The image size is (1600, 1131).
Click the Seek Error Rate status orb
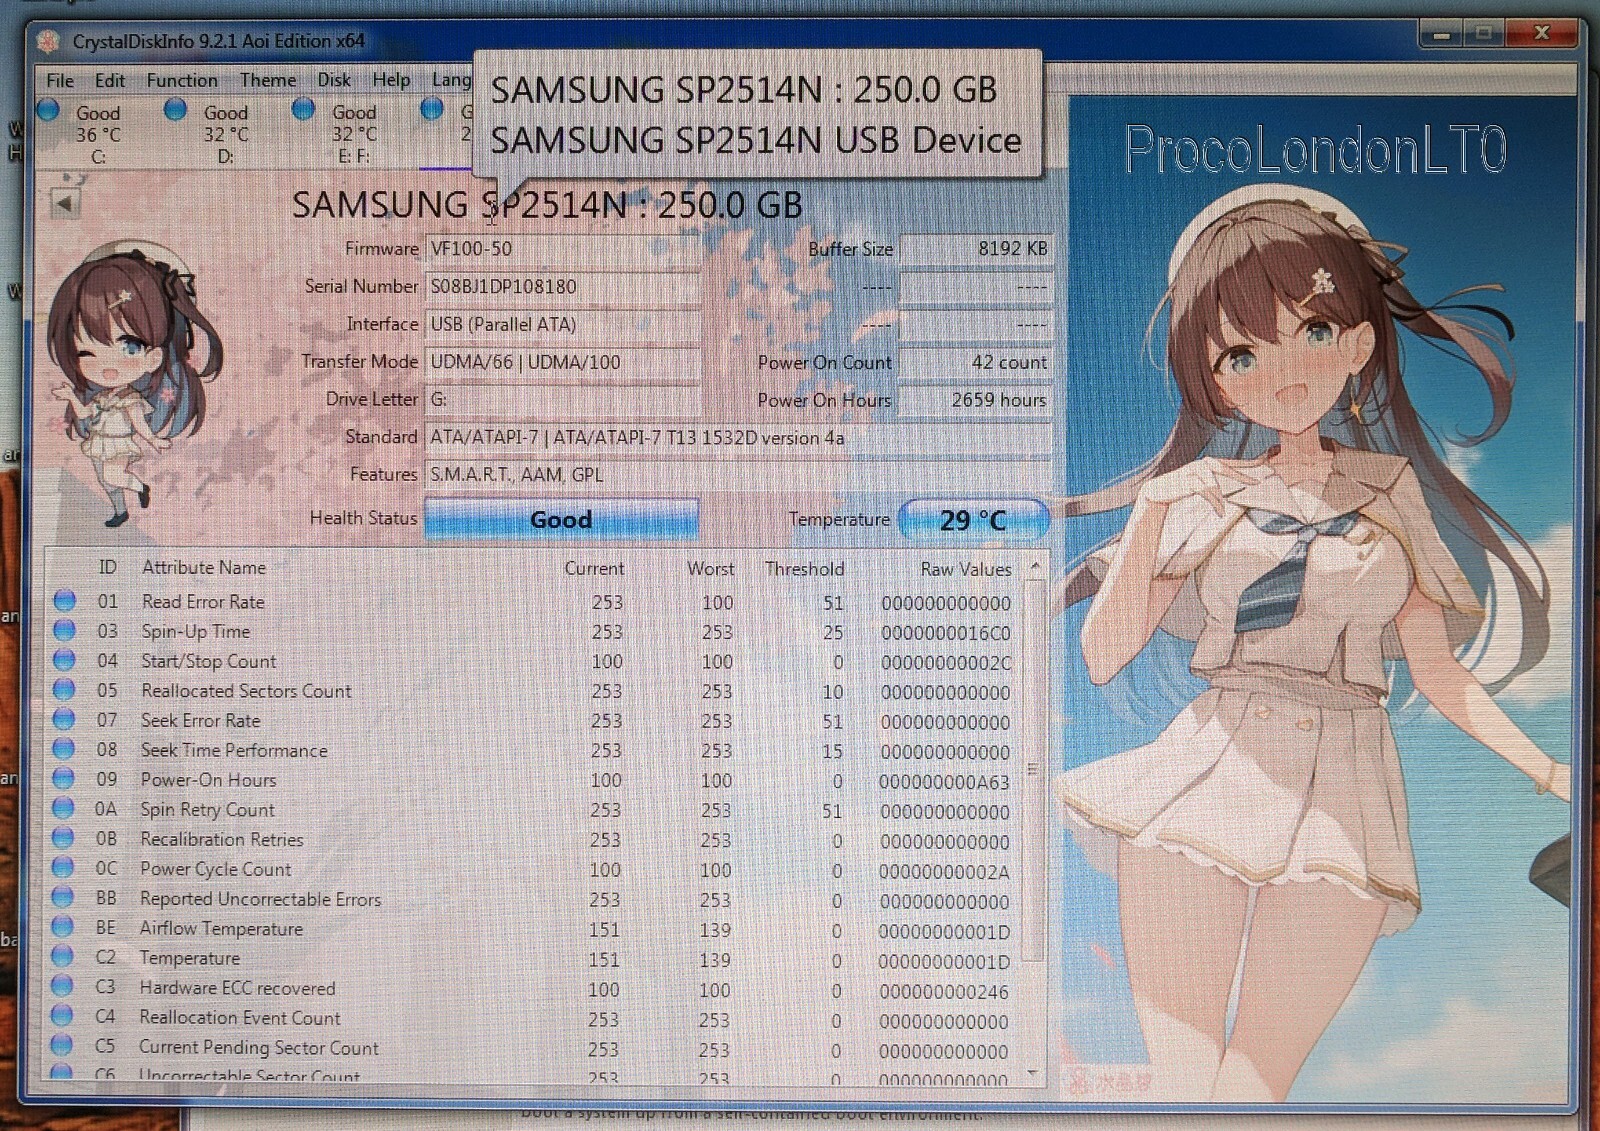click(64, 719)
